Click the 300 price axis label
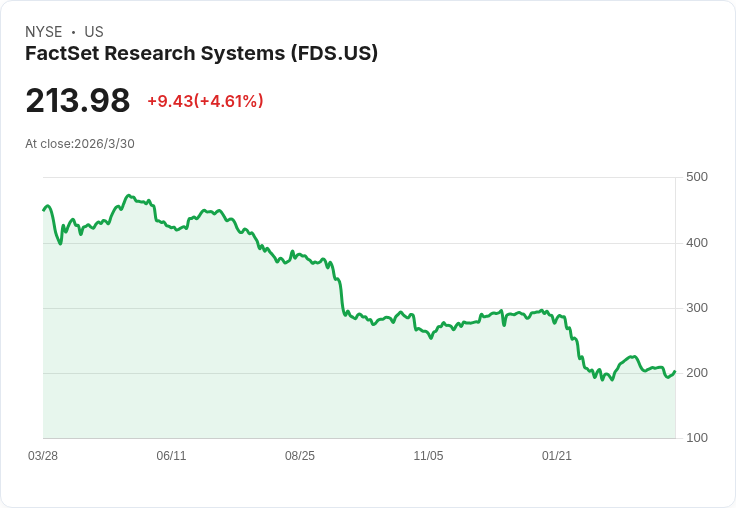The image size is (736, 508). point(697,308)
